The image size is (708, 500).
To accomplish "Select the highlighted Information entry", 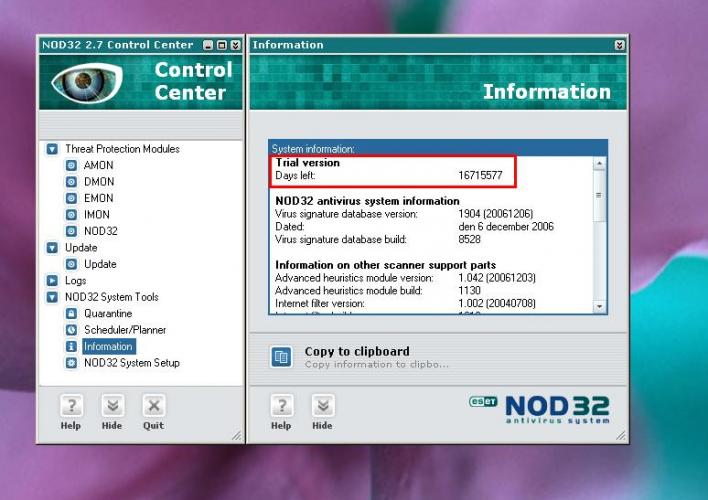I will pyautogui.click(x=108, y=346).
